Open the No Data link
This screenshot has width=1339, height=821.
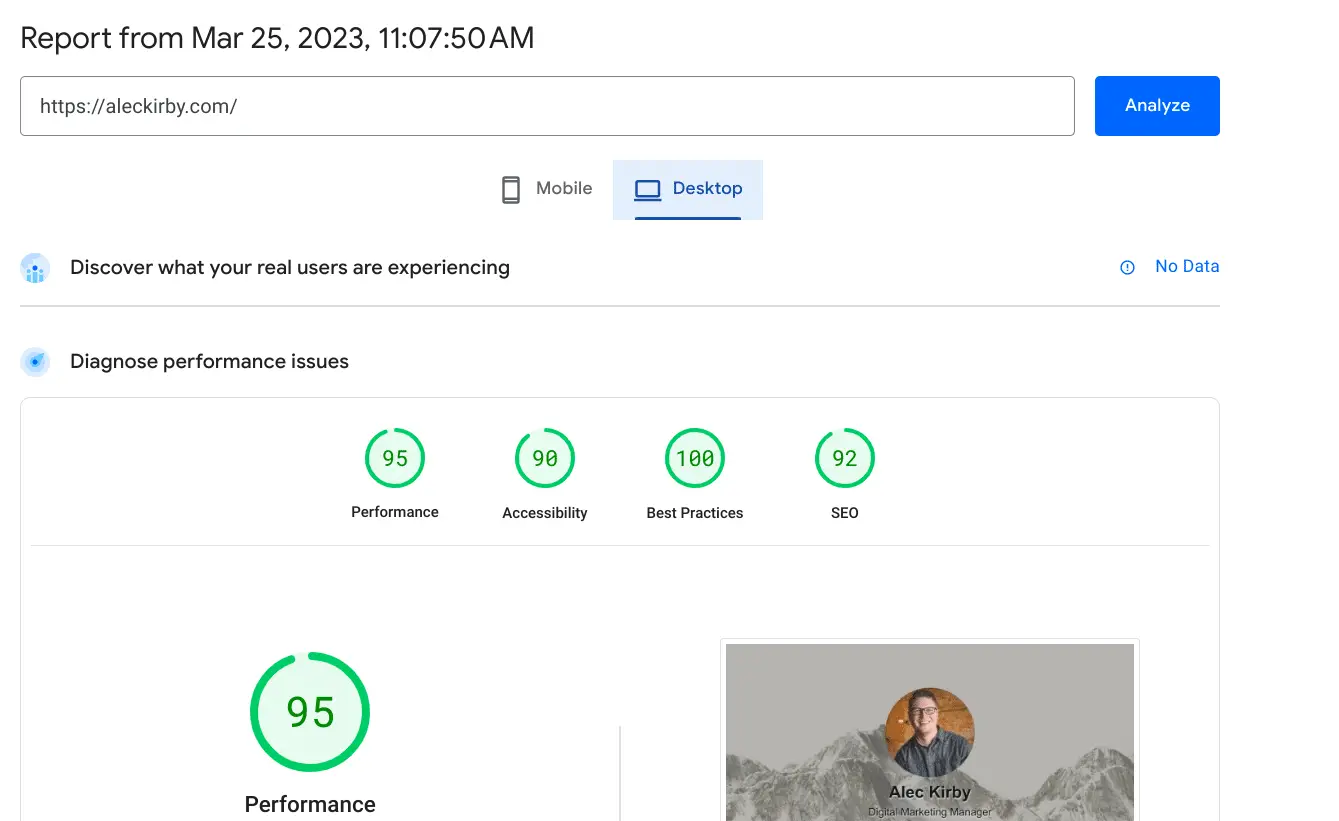pyautogui.click(x=1187, y=266)
